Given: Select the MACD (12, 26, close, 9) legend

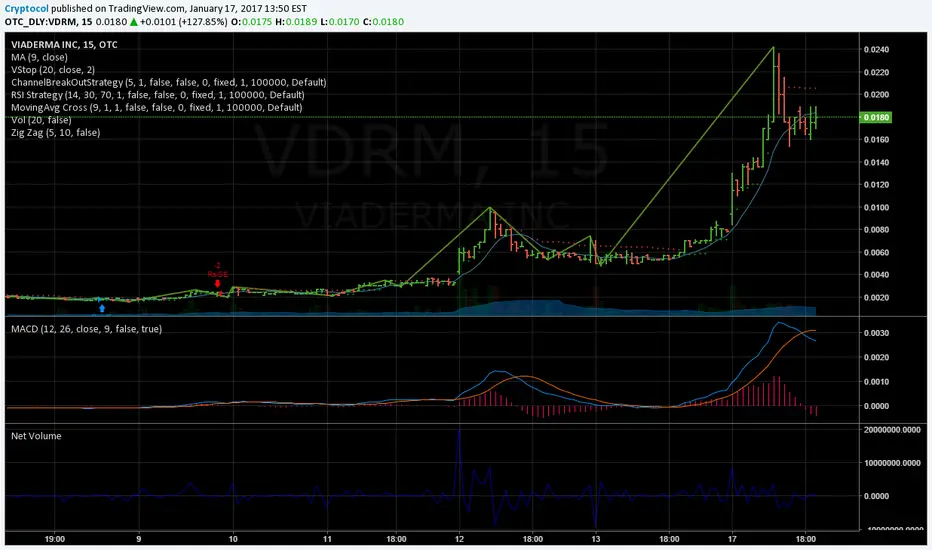Looking at the screenshot, I should click(x=86, y=329).
